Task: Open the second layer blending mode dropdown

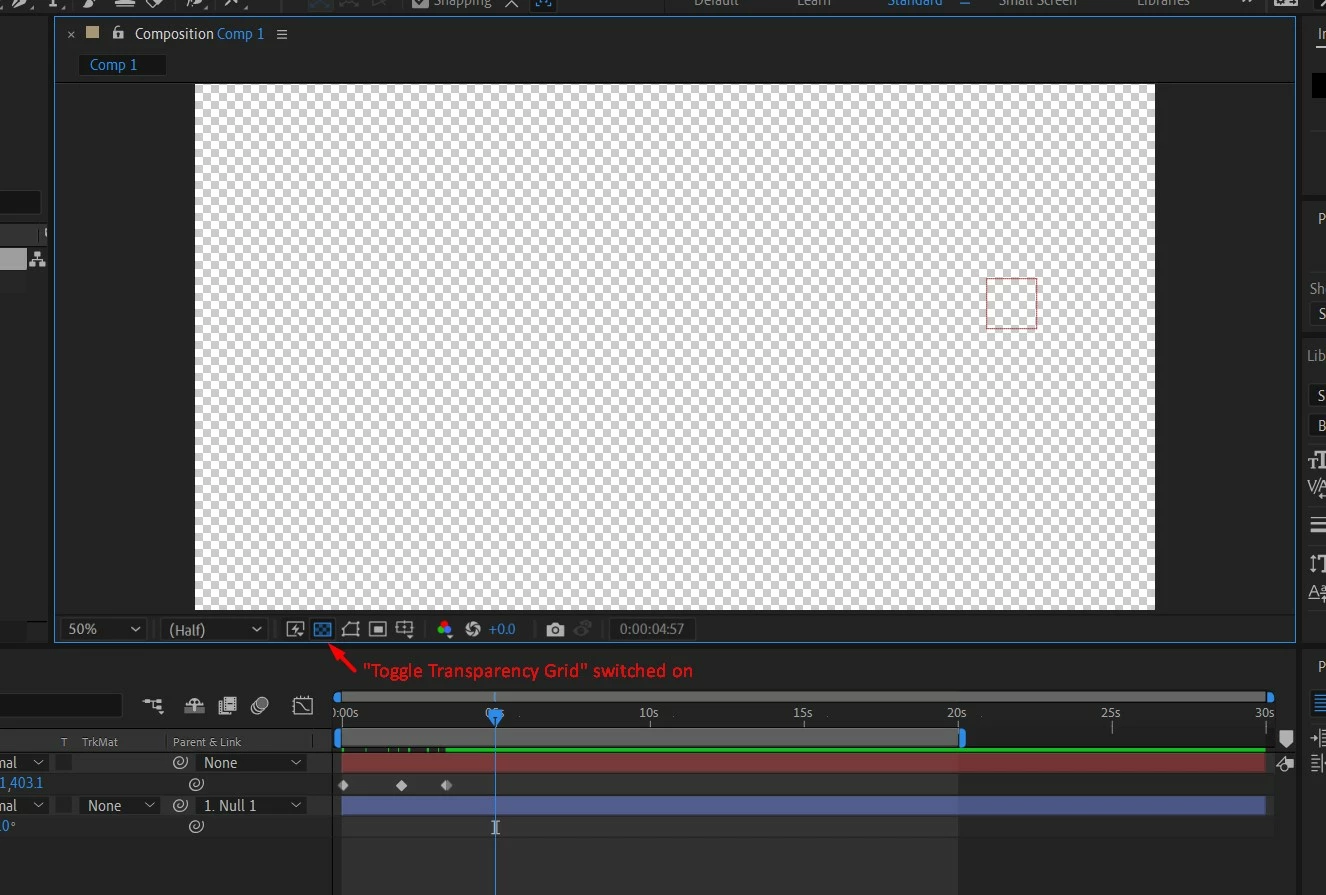Action: [23, 806]
